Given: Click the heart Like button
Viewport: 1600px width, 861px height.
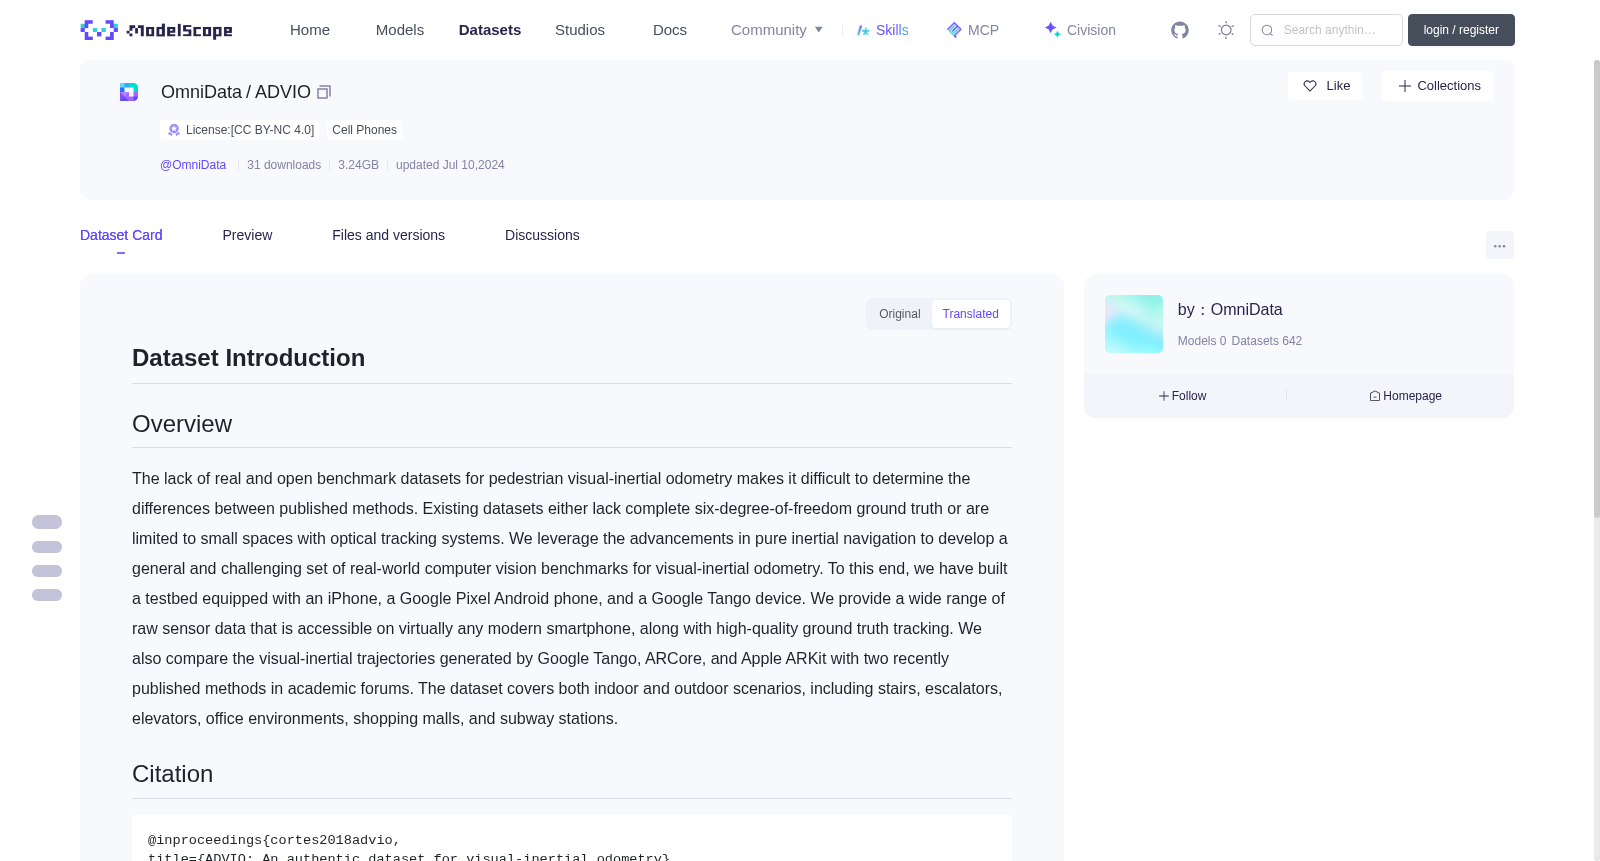Looking at the screenshot, I should pyautogui.click(x=1325, y=86).
